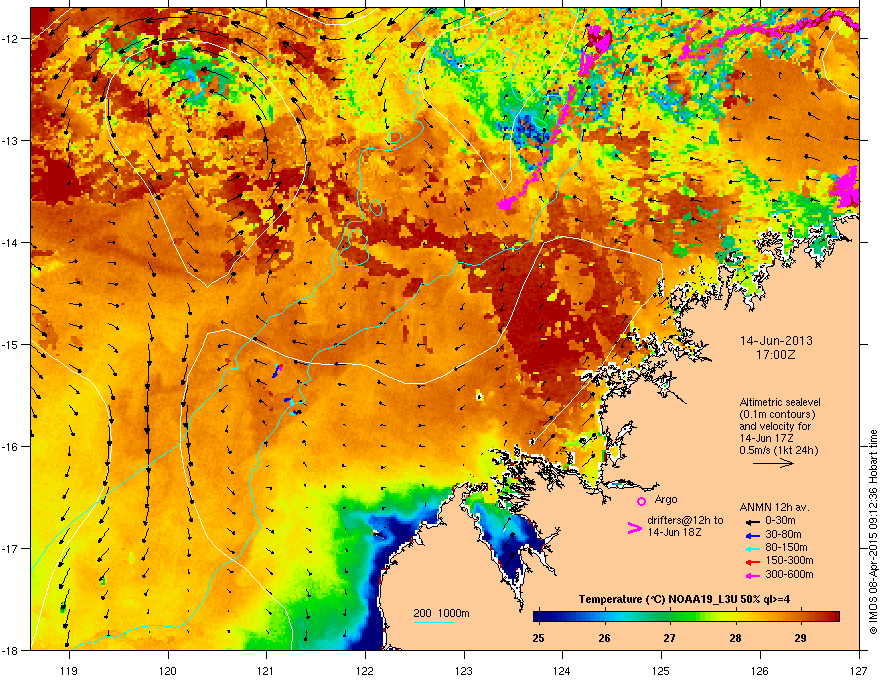This screenshot has width=880, height=680.
Task: Click the latitude axis label '-16'
Action: pyautogui.click(x=11, y=447)
